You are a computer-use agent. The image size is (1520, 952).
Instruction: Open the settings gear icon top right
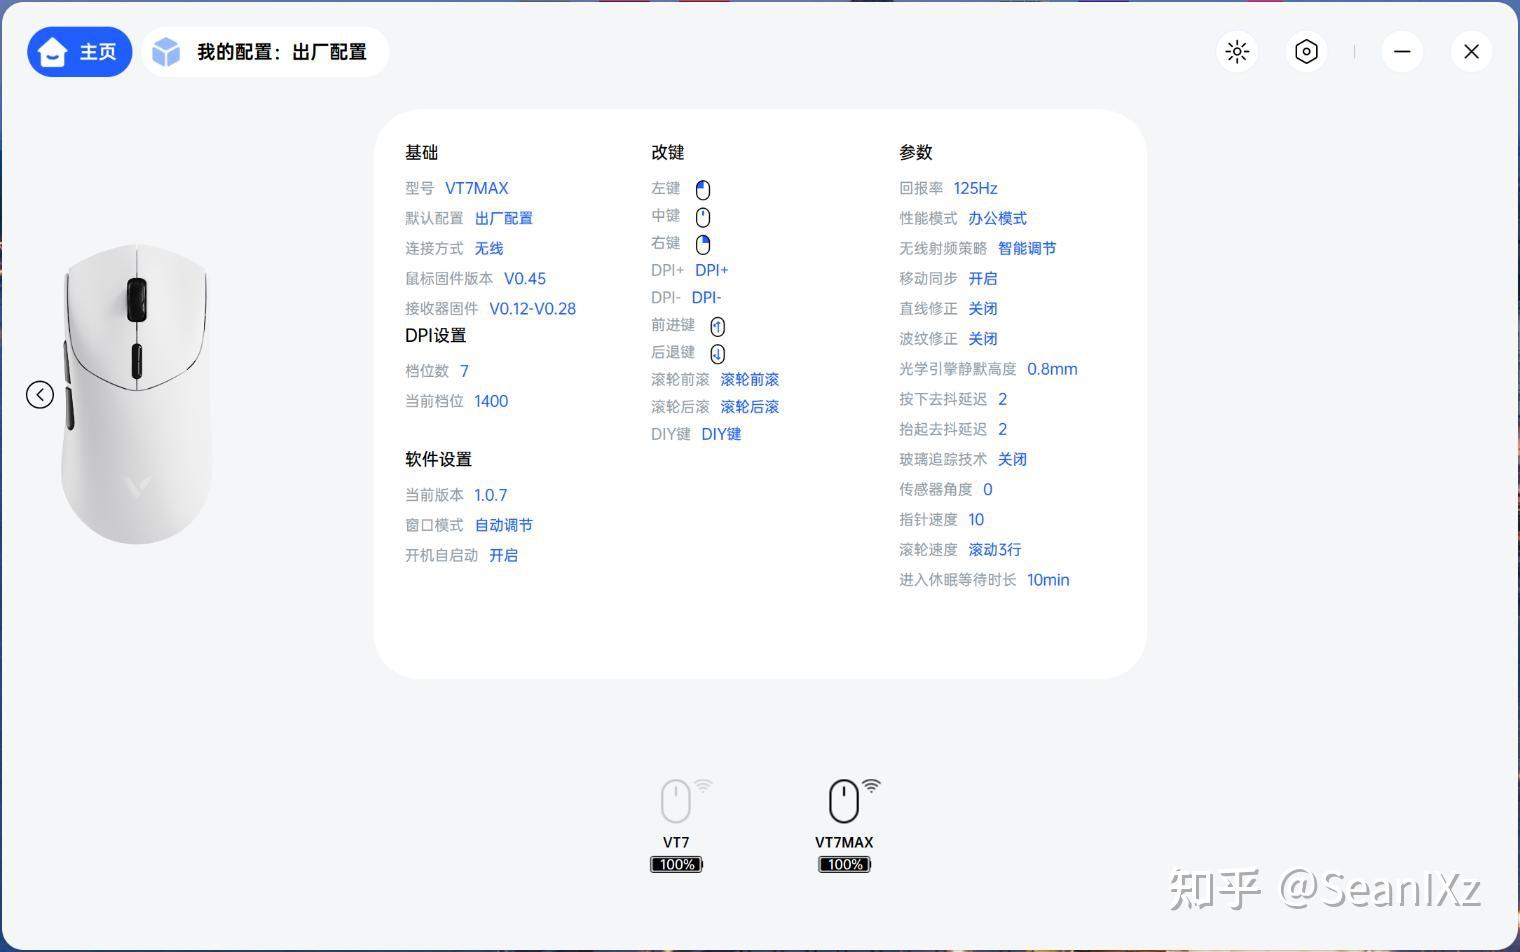click(x=1306, y=51)
